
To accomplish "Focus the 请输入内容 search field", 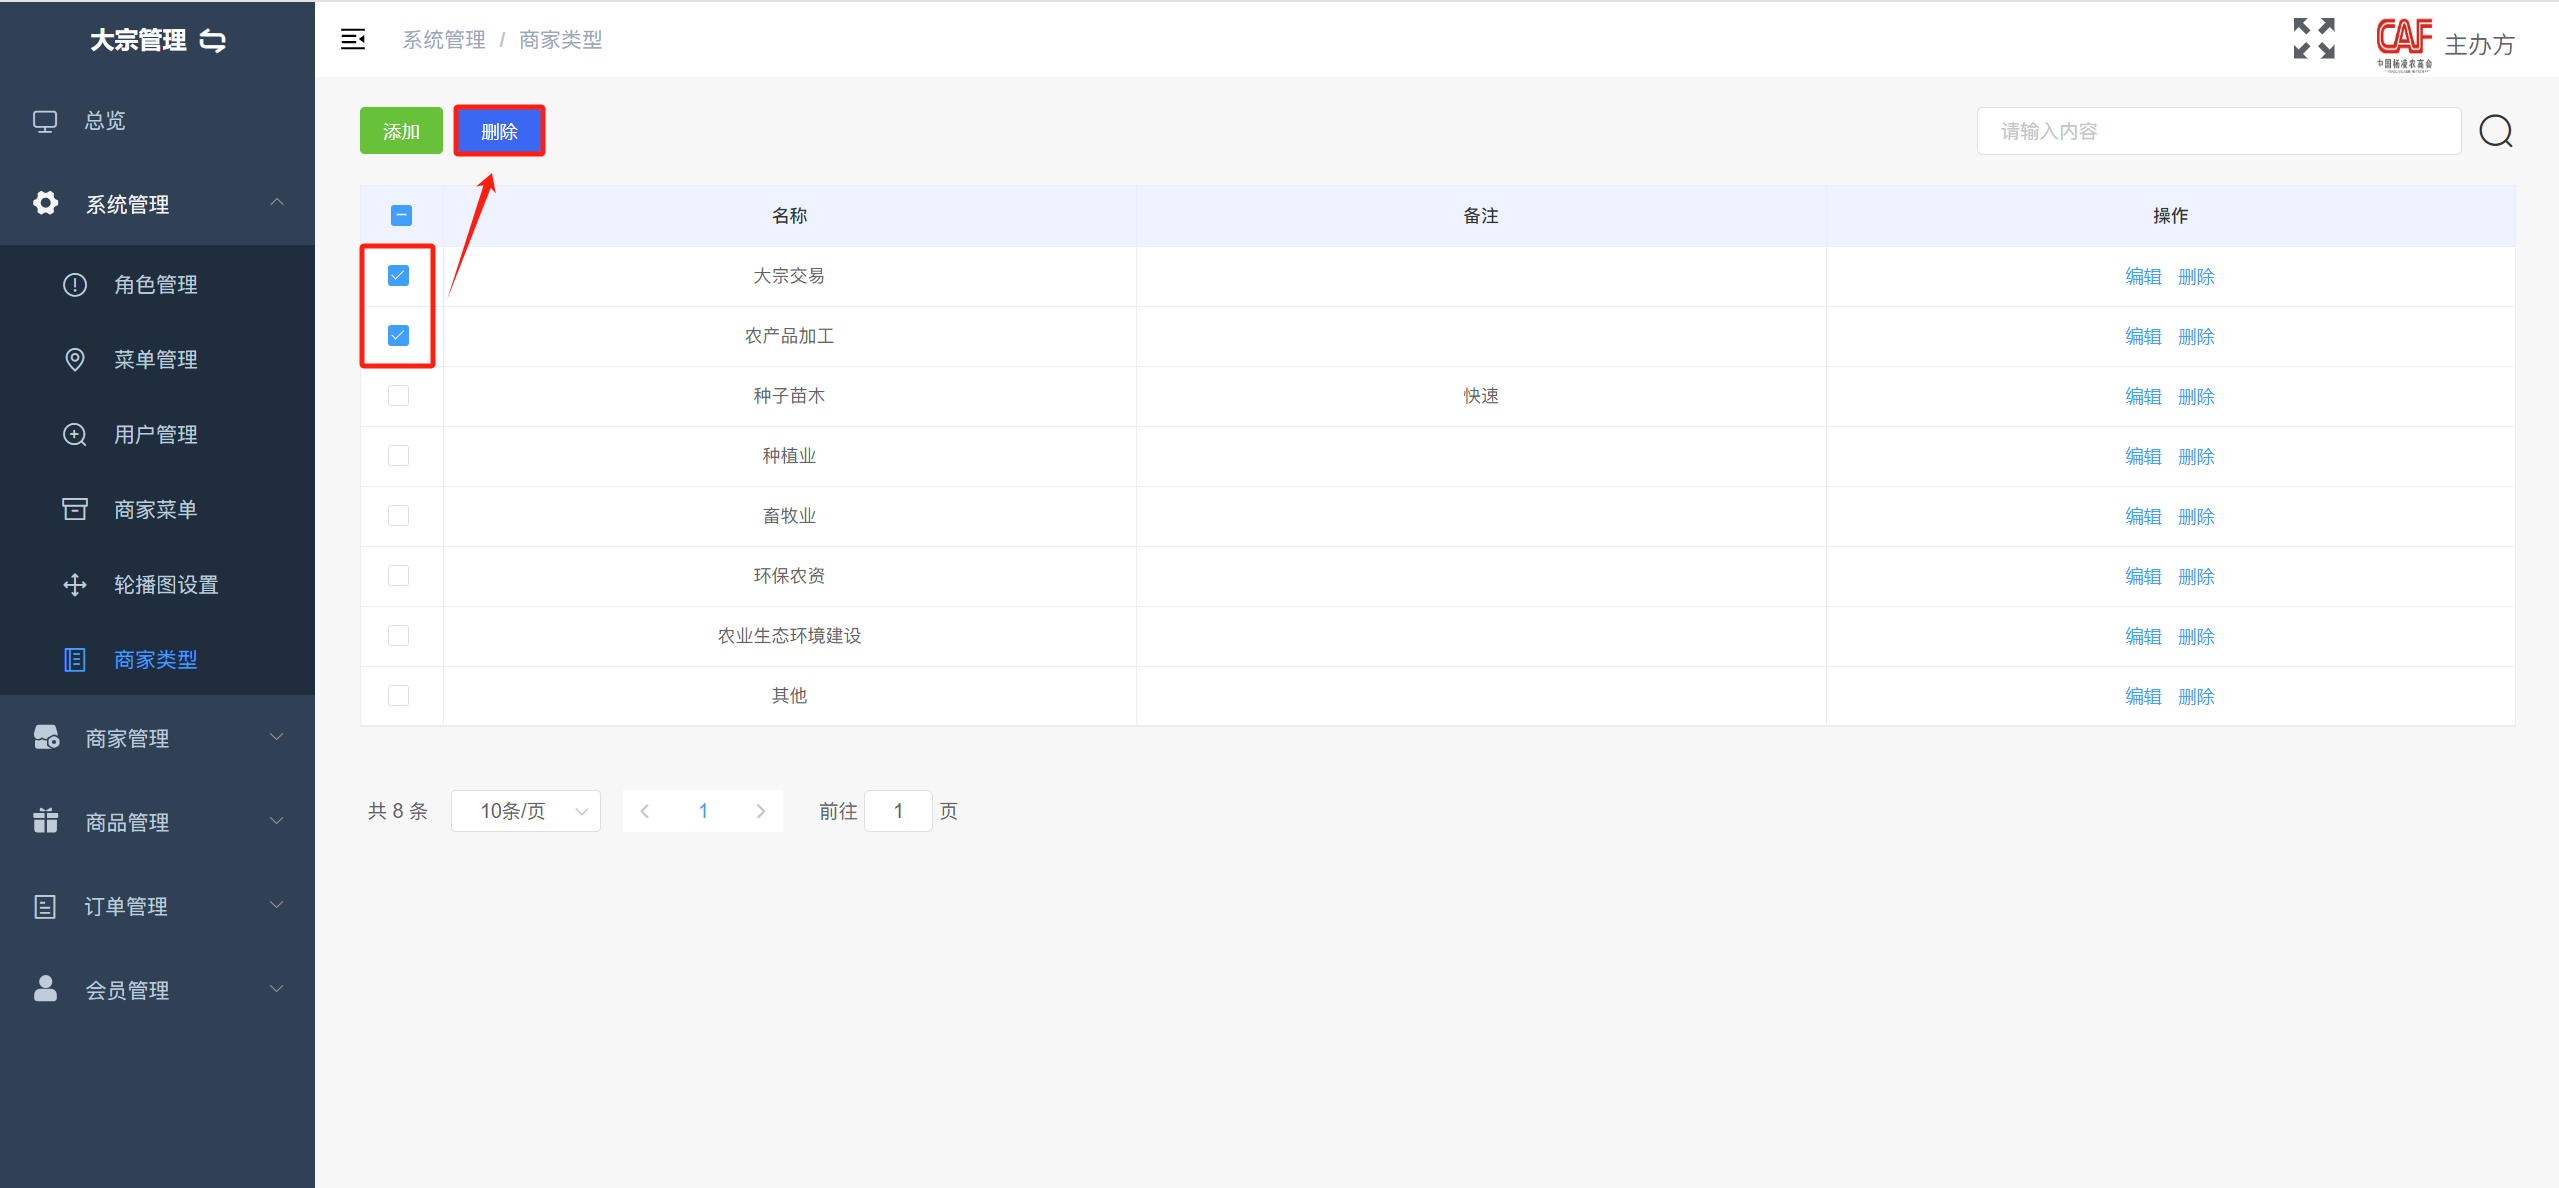I will [2219, 131].
